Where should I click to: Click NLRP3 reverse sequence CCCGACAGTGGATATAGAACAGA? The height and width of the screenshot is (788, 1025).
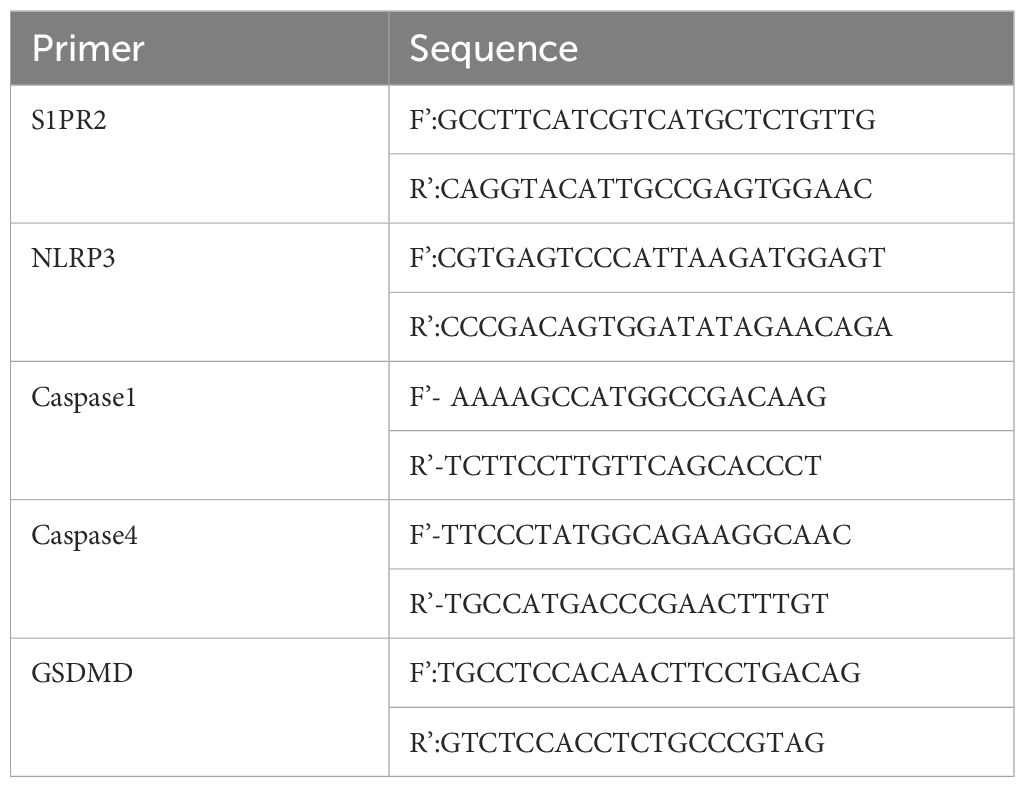666,327
